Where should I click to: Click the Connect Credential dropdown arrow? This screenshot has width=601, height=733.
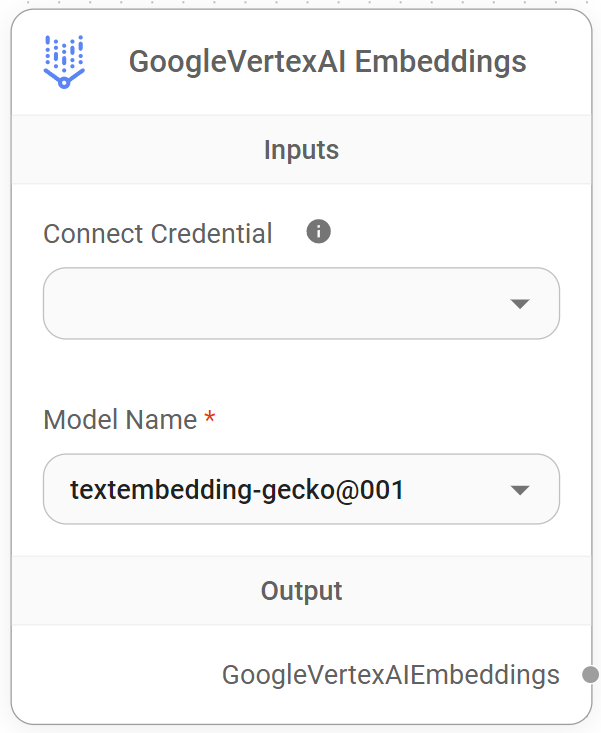519,304
